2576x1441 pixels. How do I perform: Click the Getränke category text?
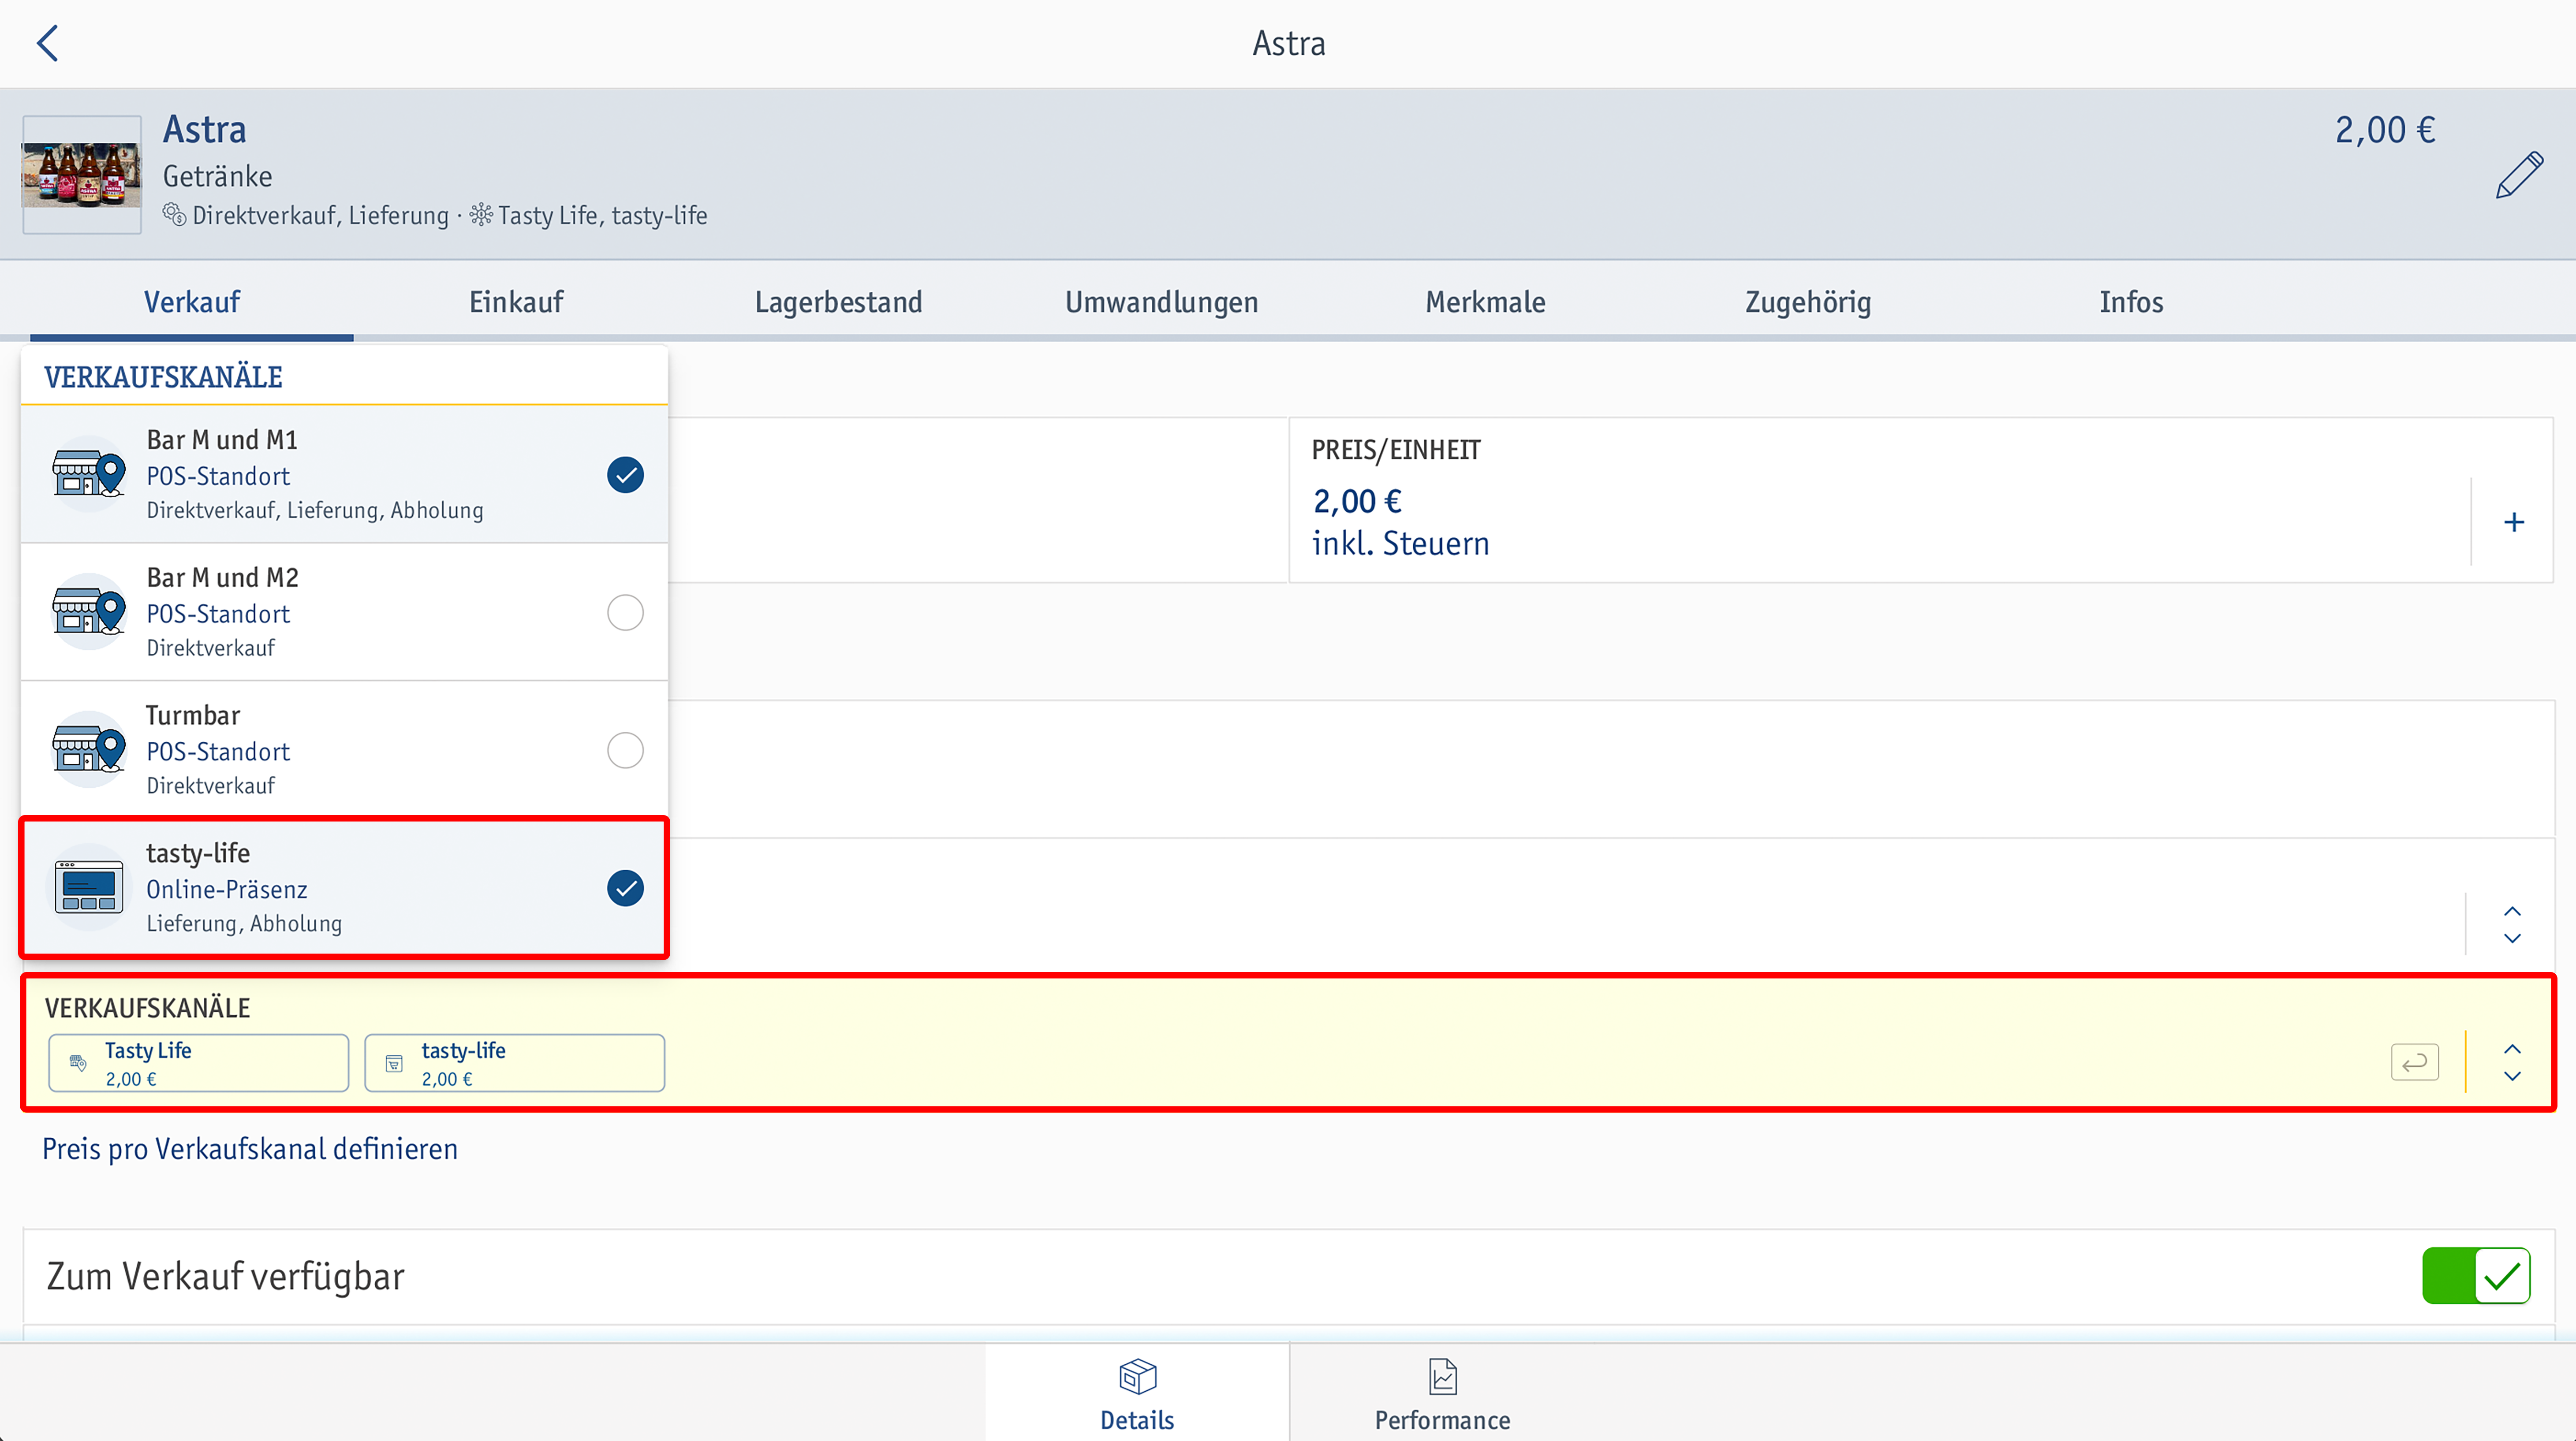click(x=217, y=177)
